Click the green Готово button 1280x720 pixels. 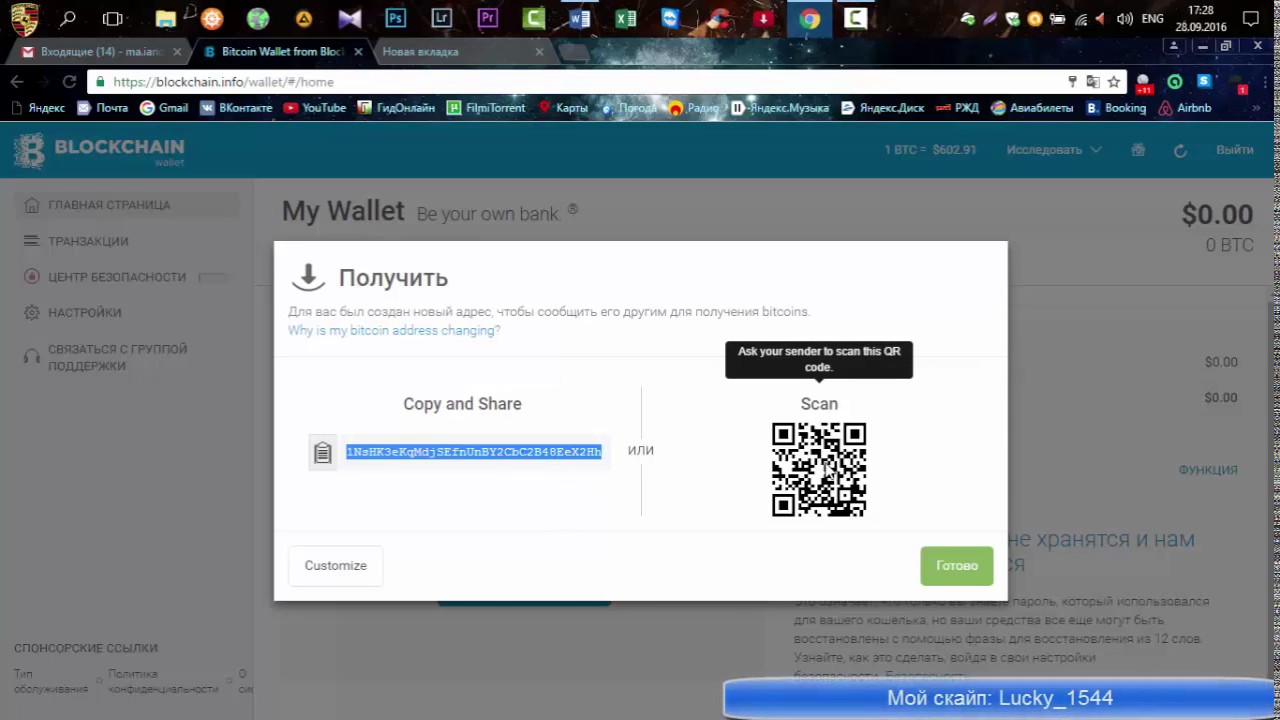[957, 566]
